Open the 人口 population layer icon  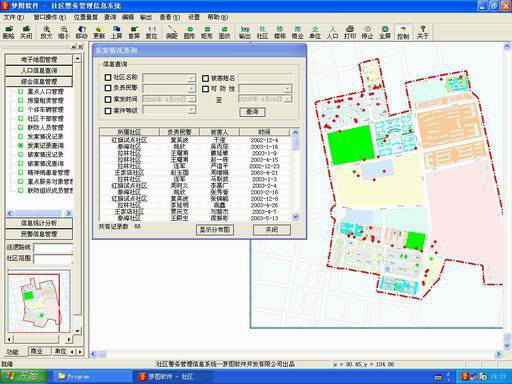tap(332, 32)
